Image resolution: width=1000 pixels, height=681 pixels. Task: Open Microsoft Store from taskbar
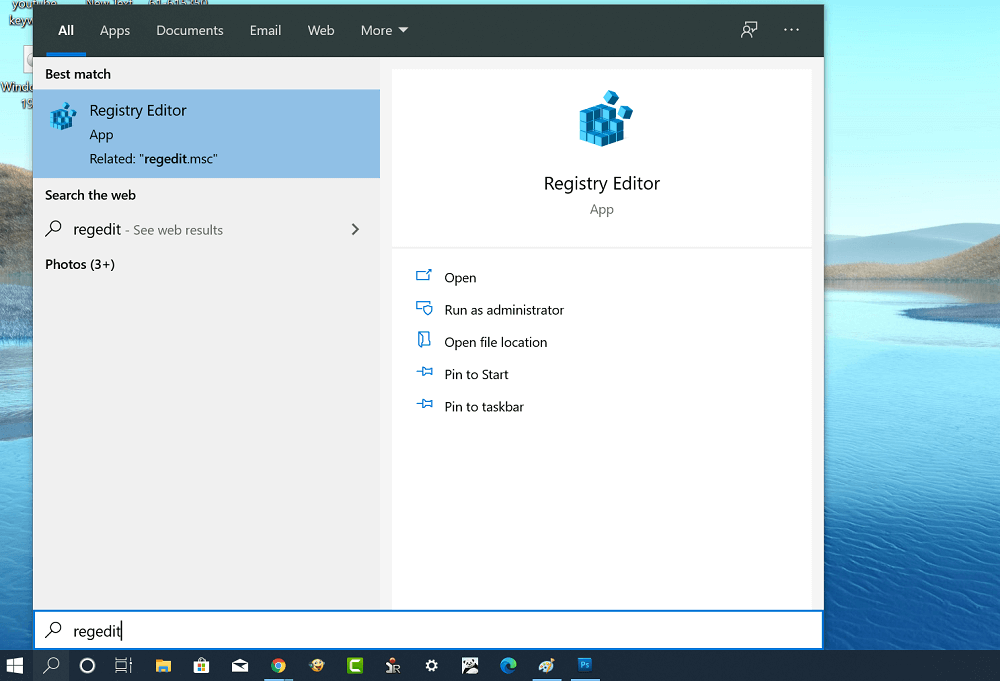tap(202, 666)
